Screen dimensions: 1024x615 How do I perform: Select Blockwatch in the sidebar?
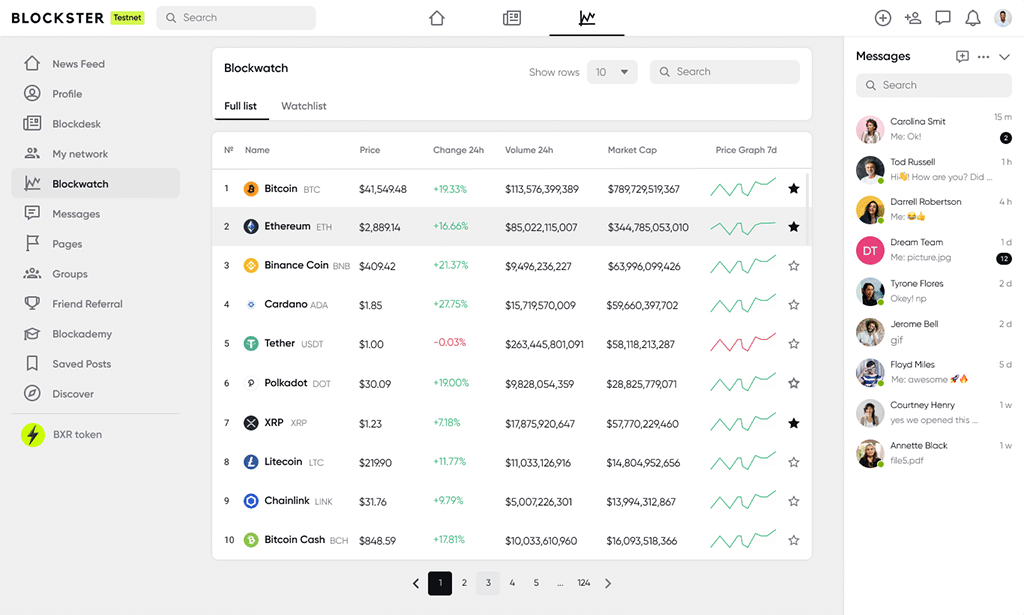(95, 183)
